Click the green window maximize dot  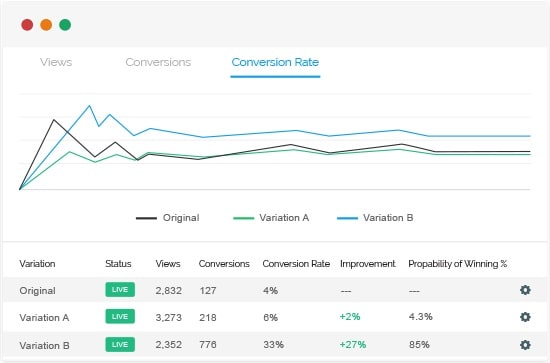(65, 25)
